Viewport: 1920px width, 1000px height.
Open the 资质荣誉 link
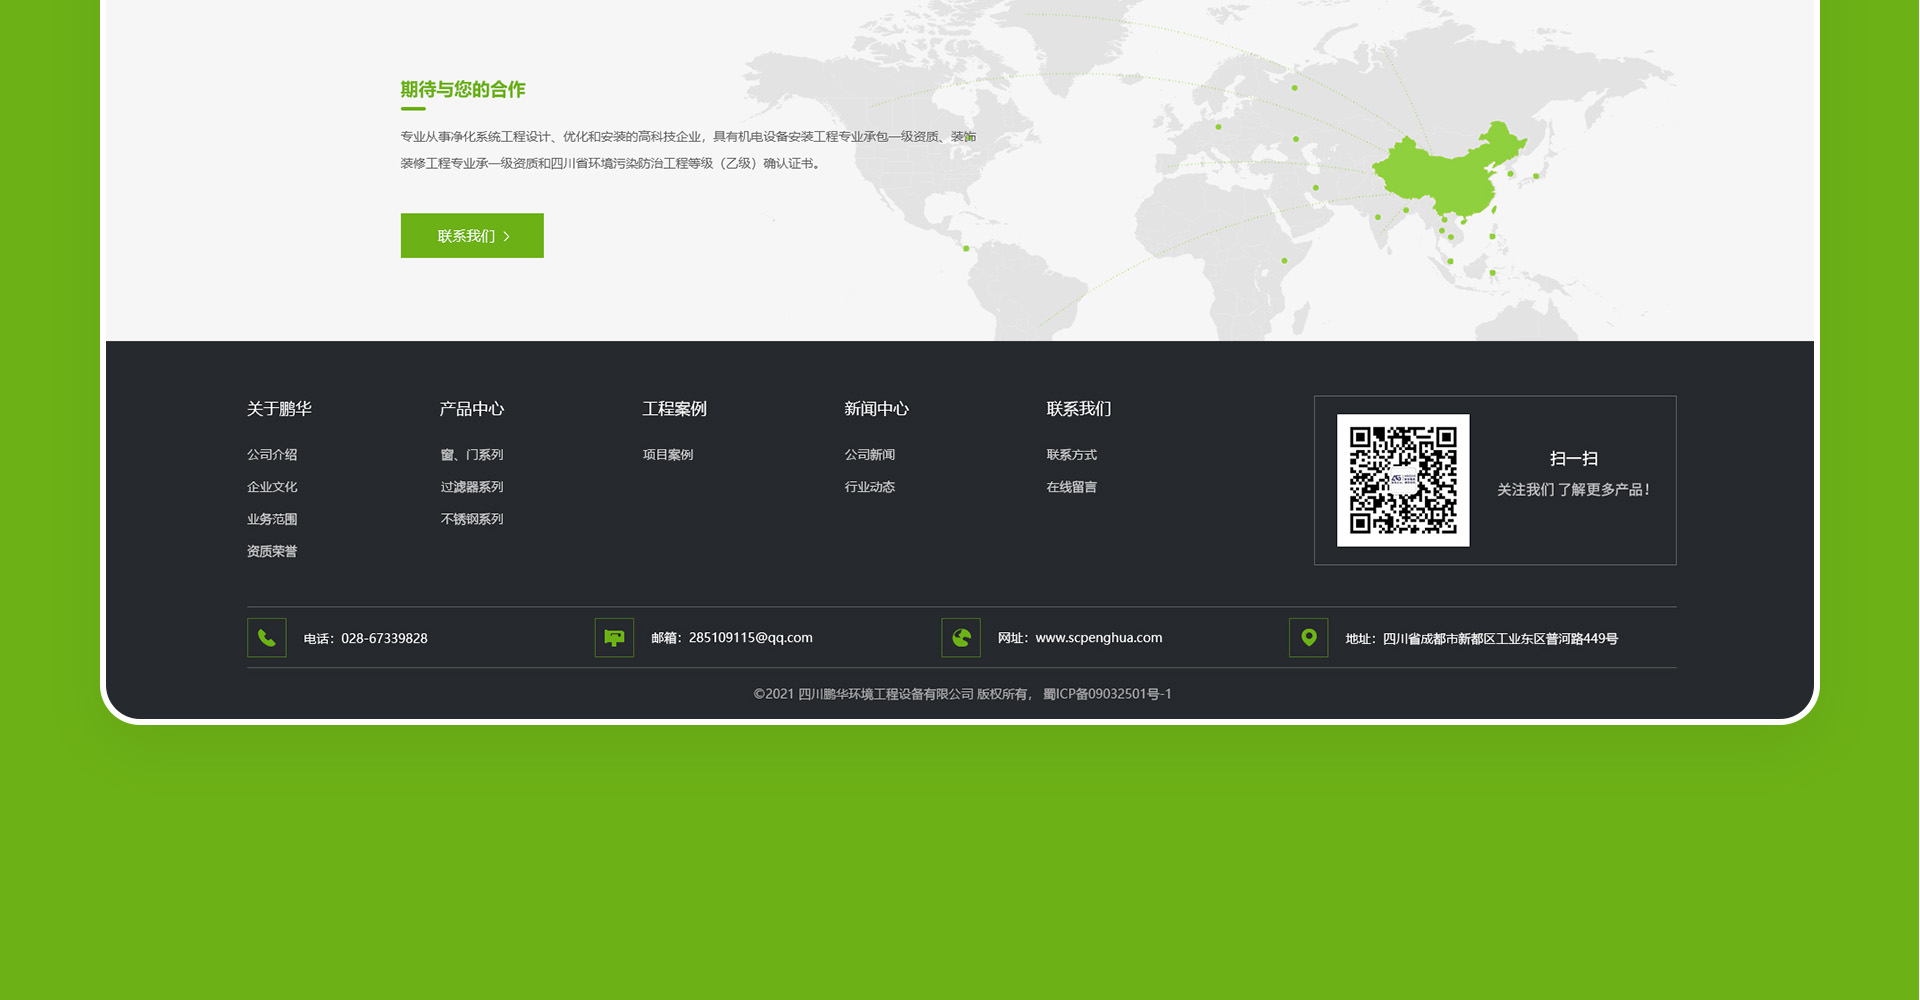tap(272, 551)
